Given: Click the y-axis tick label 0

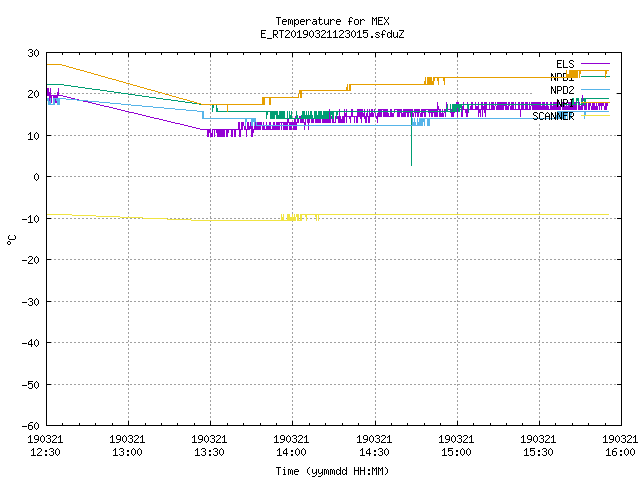Looking at the screenshot, I should (x=36, y=177).
